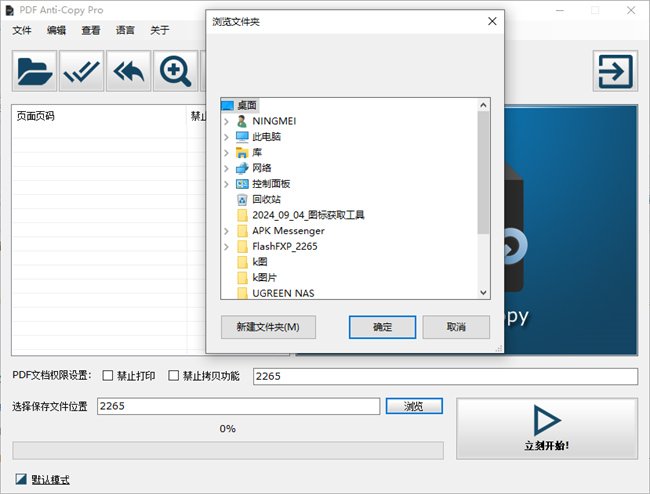Click the 2024_09_04 folder icon
650x494 pixels.
click(243, 215)
